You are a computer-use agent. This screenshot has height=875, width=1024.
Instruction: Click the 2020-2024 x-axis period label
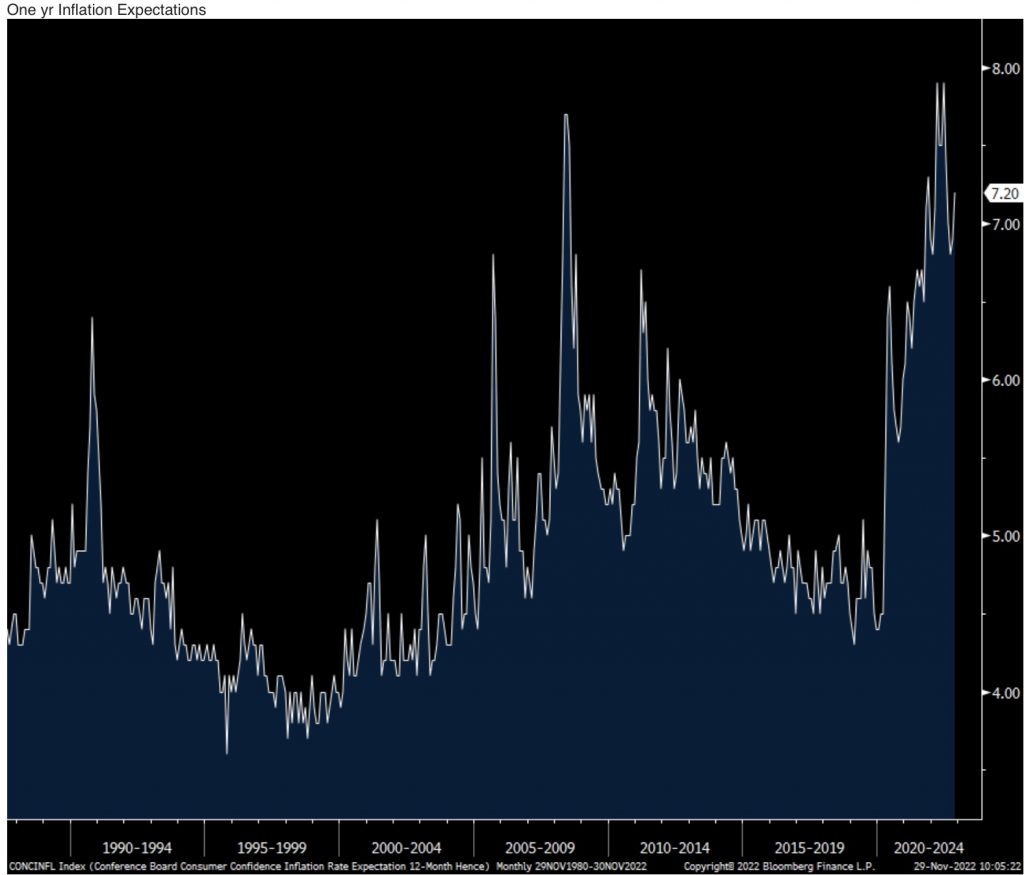pyautogui.click(x=928, y=844)
